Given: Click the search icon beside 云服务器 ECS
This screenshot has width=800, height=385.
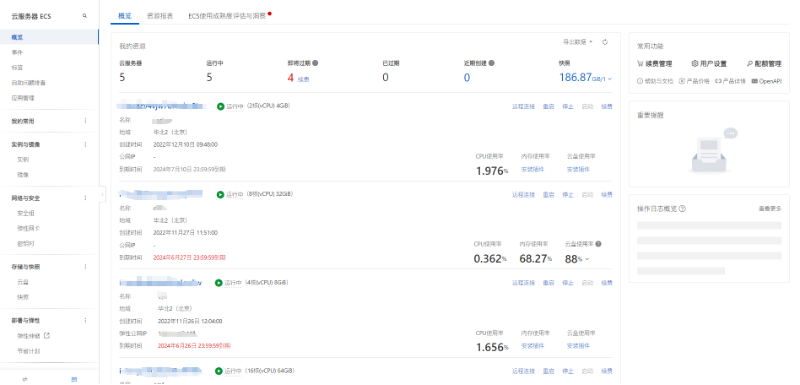Looking at the screenshot, I should pyautogui.click(x=85, y=16).
